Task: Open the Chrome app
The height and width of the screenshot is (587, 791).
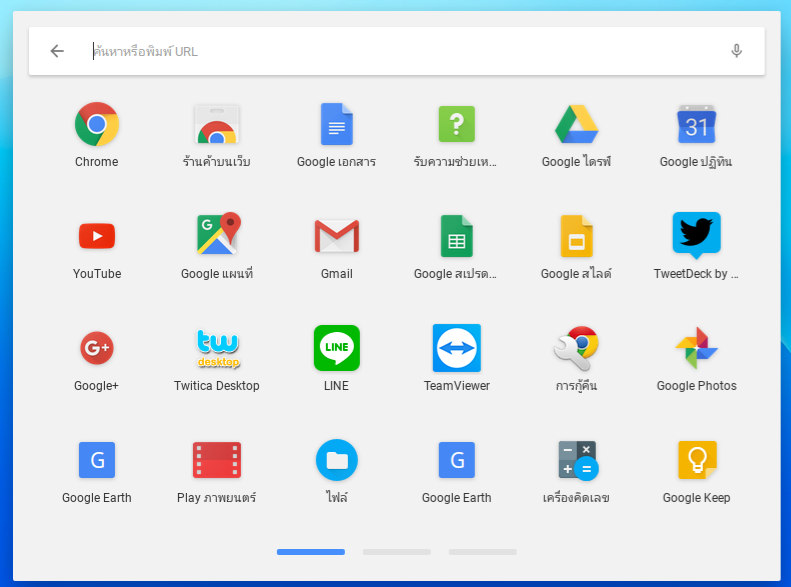Action: 96,124
